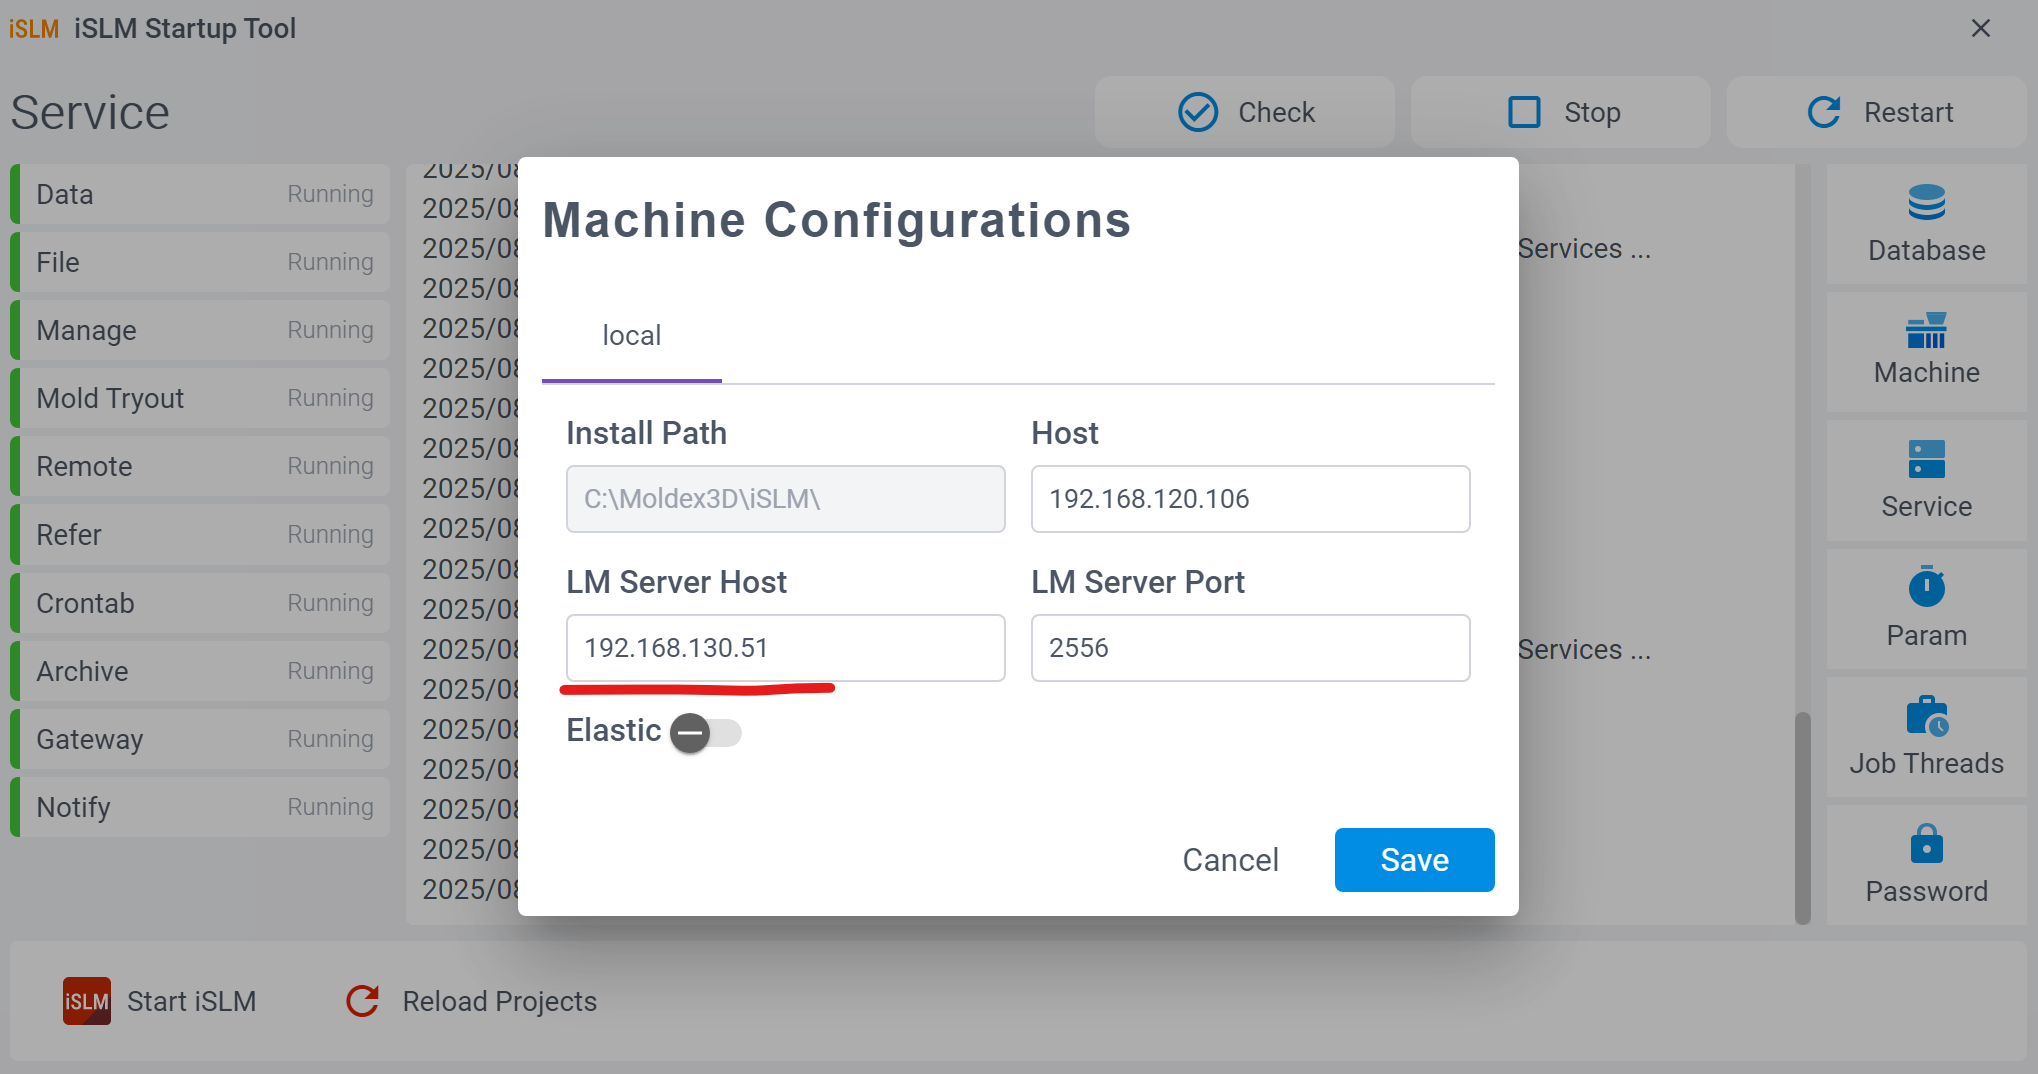
Task: Click Reload Projects
Action: (471, 1001)
